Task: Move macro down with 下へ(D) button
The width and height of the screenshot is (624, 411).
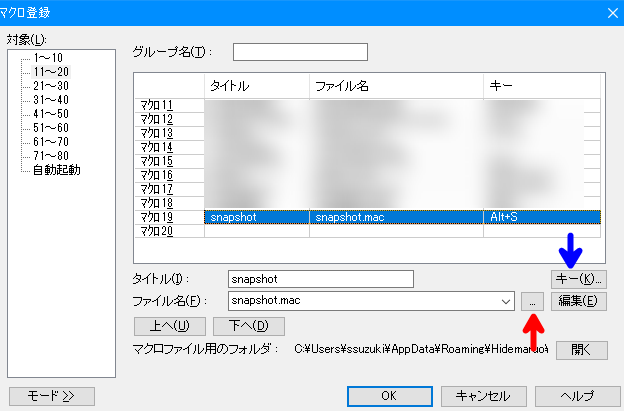Action: [x=249, y=326]
